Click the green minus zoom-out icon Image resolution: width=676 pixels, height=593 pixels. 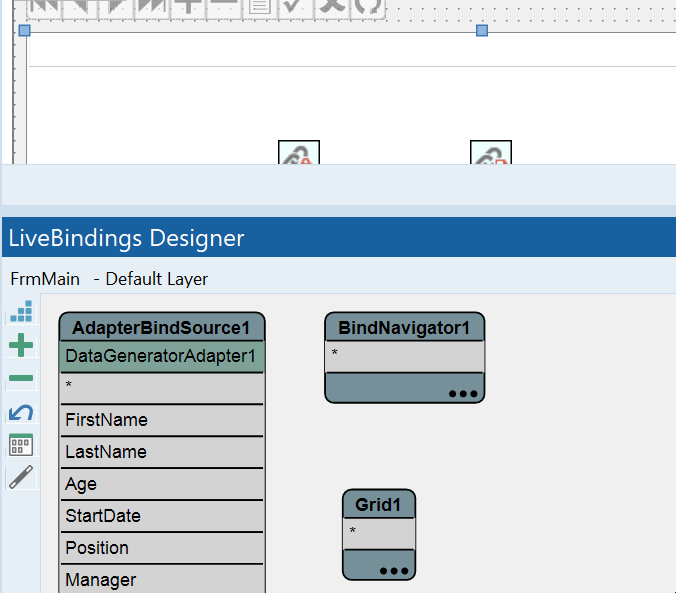21,379
